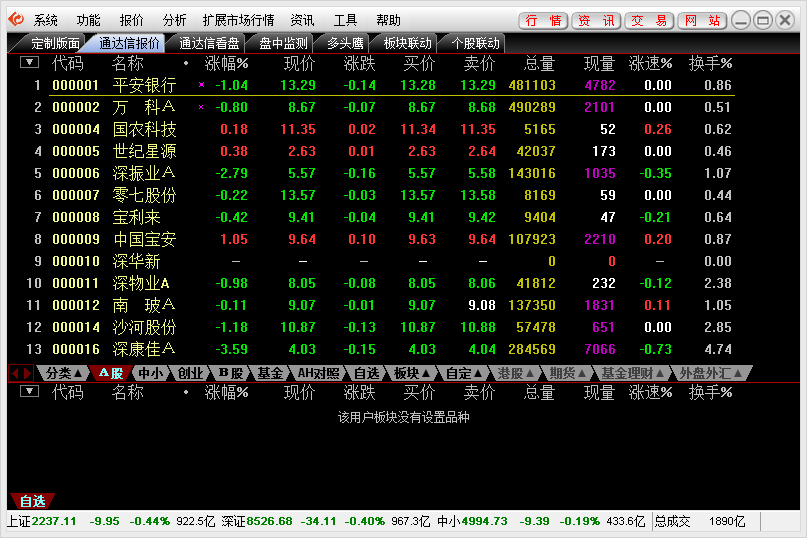The image size is (807, 538).
Task: Expand the 期货 tab menu
Action: 567,373
